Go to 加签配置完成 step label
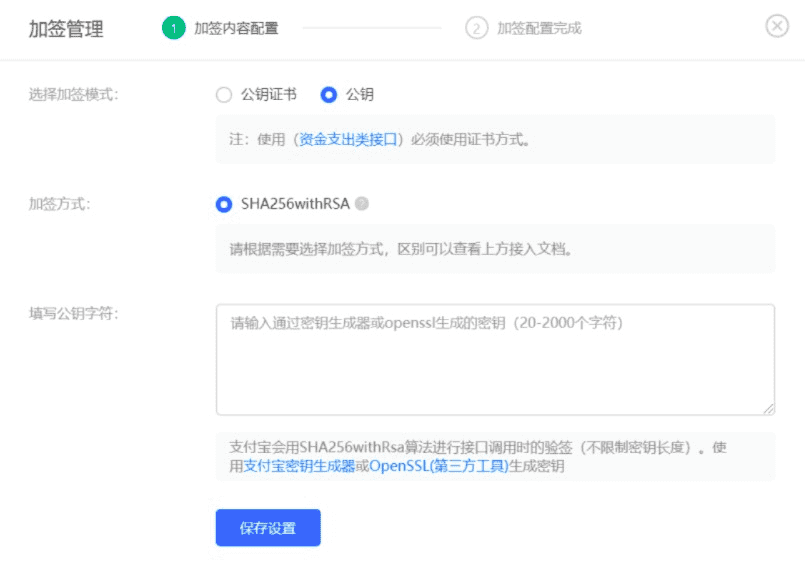This screenshot has width=805, height=586. coord(539,28)
